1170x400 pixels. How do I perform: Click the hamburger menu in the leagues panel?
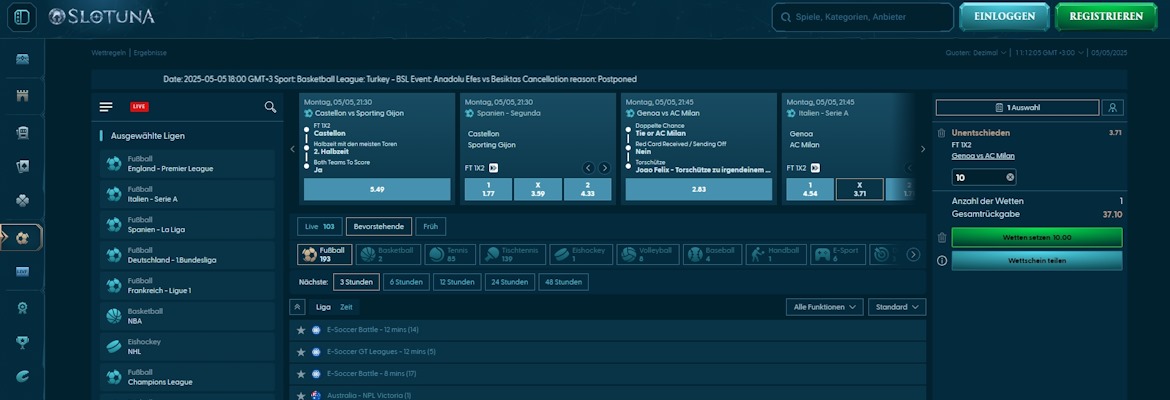tap(106, 107)
